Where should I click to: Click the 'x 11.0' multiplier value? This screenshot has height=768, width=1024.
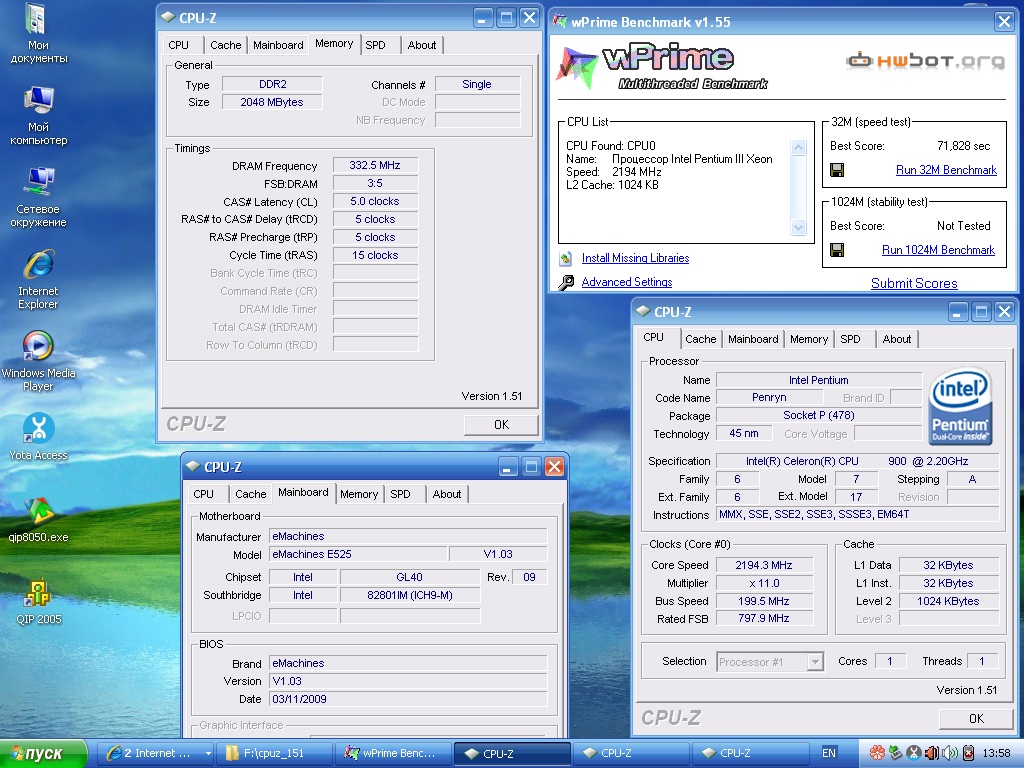[x=764, y=583]
